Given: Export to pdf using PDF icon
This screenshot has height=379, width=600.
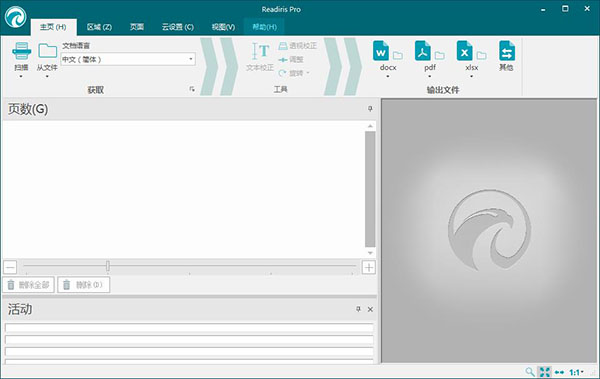Looking at the screenshot, I should pyautogui.click(x=422, y=51).
